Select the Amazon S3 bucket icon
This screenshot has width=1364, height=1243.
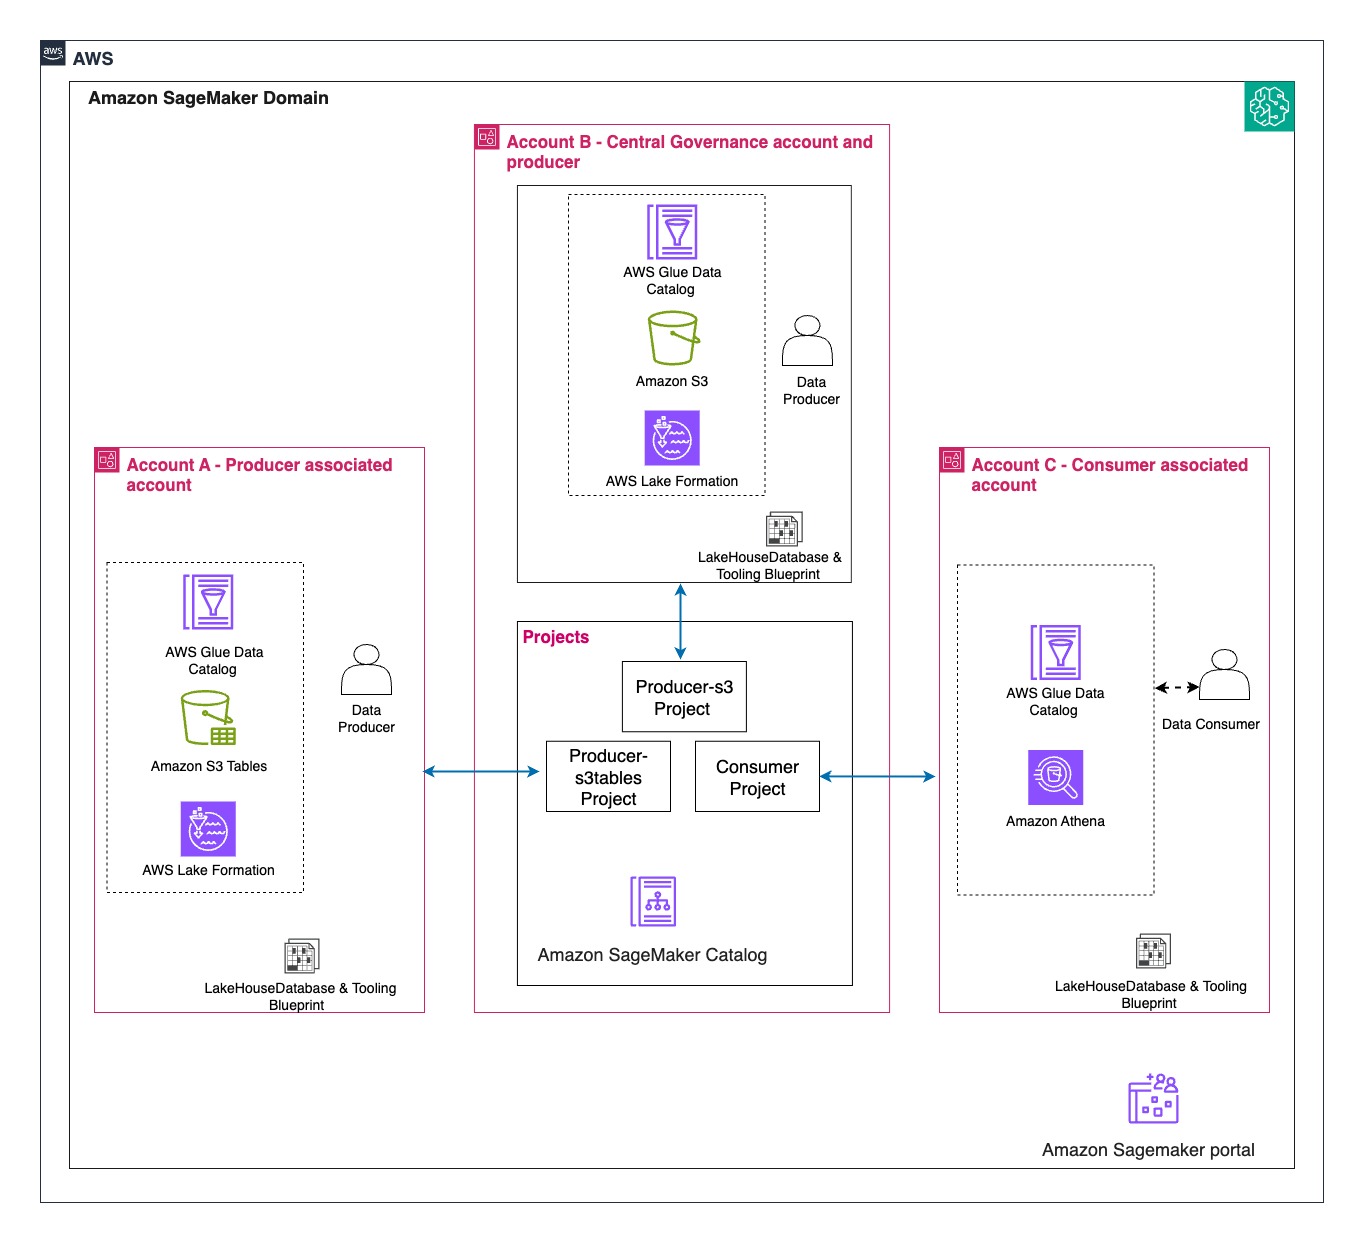tap(673, 338)
